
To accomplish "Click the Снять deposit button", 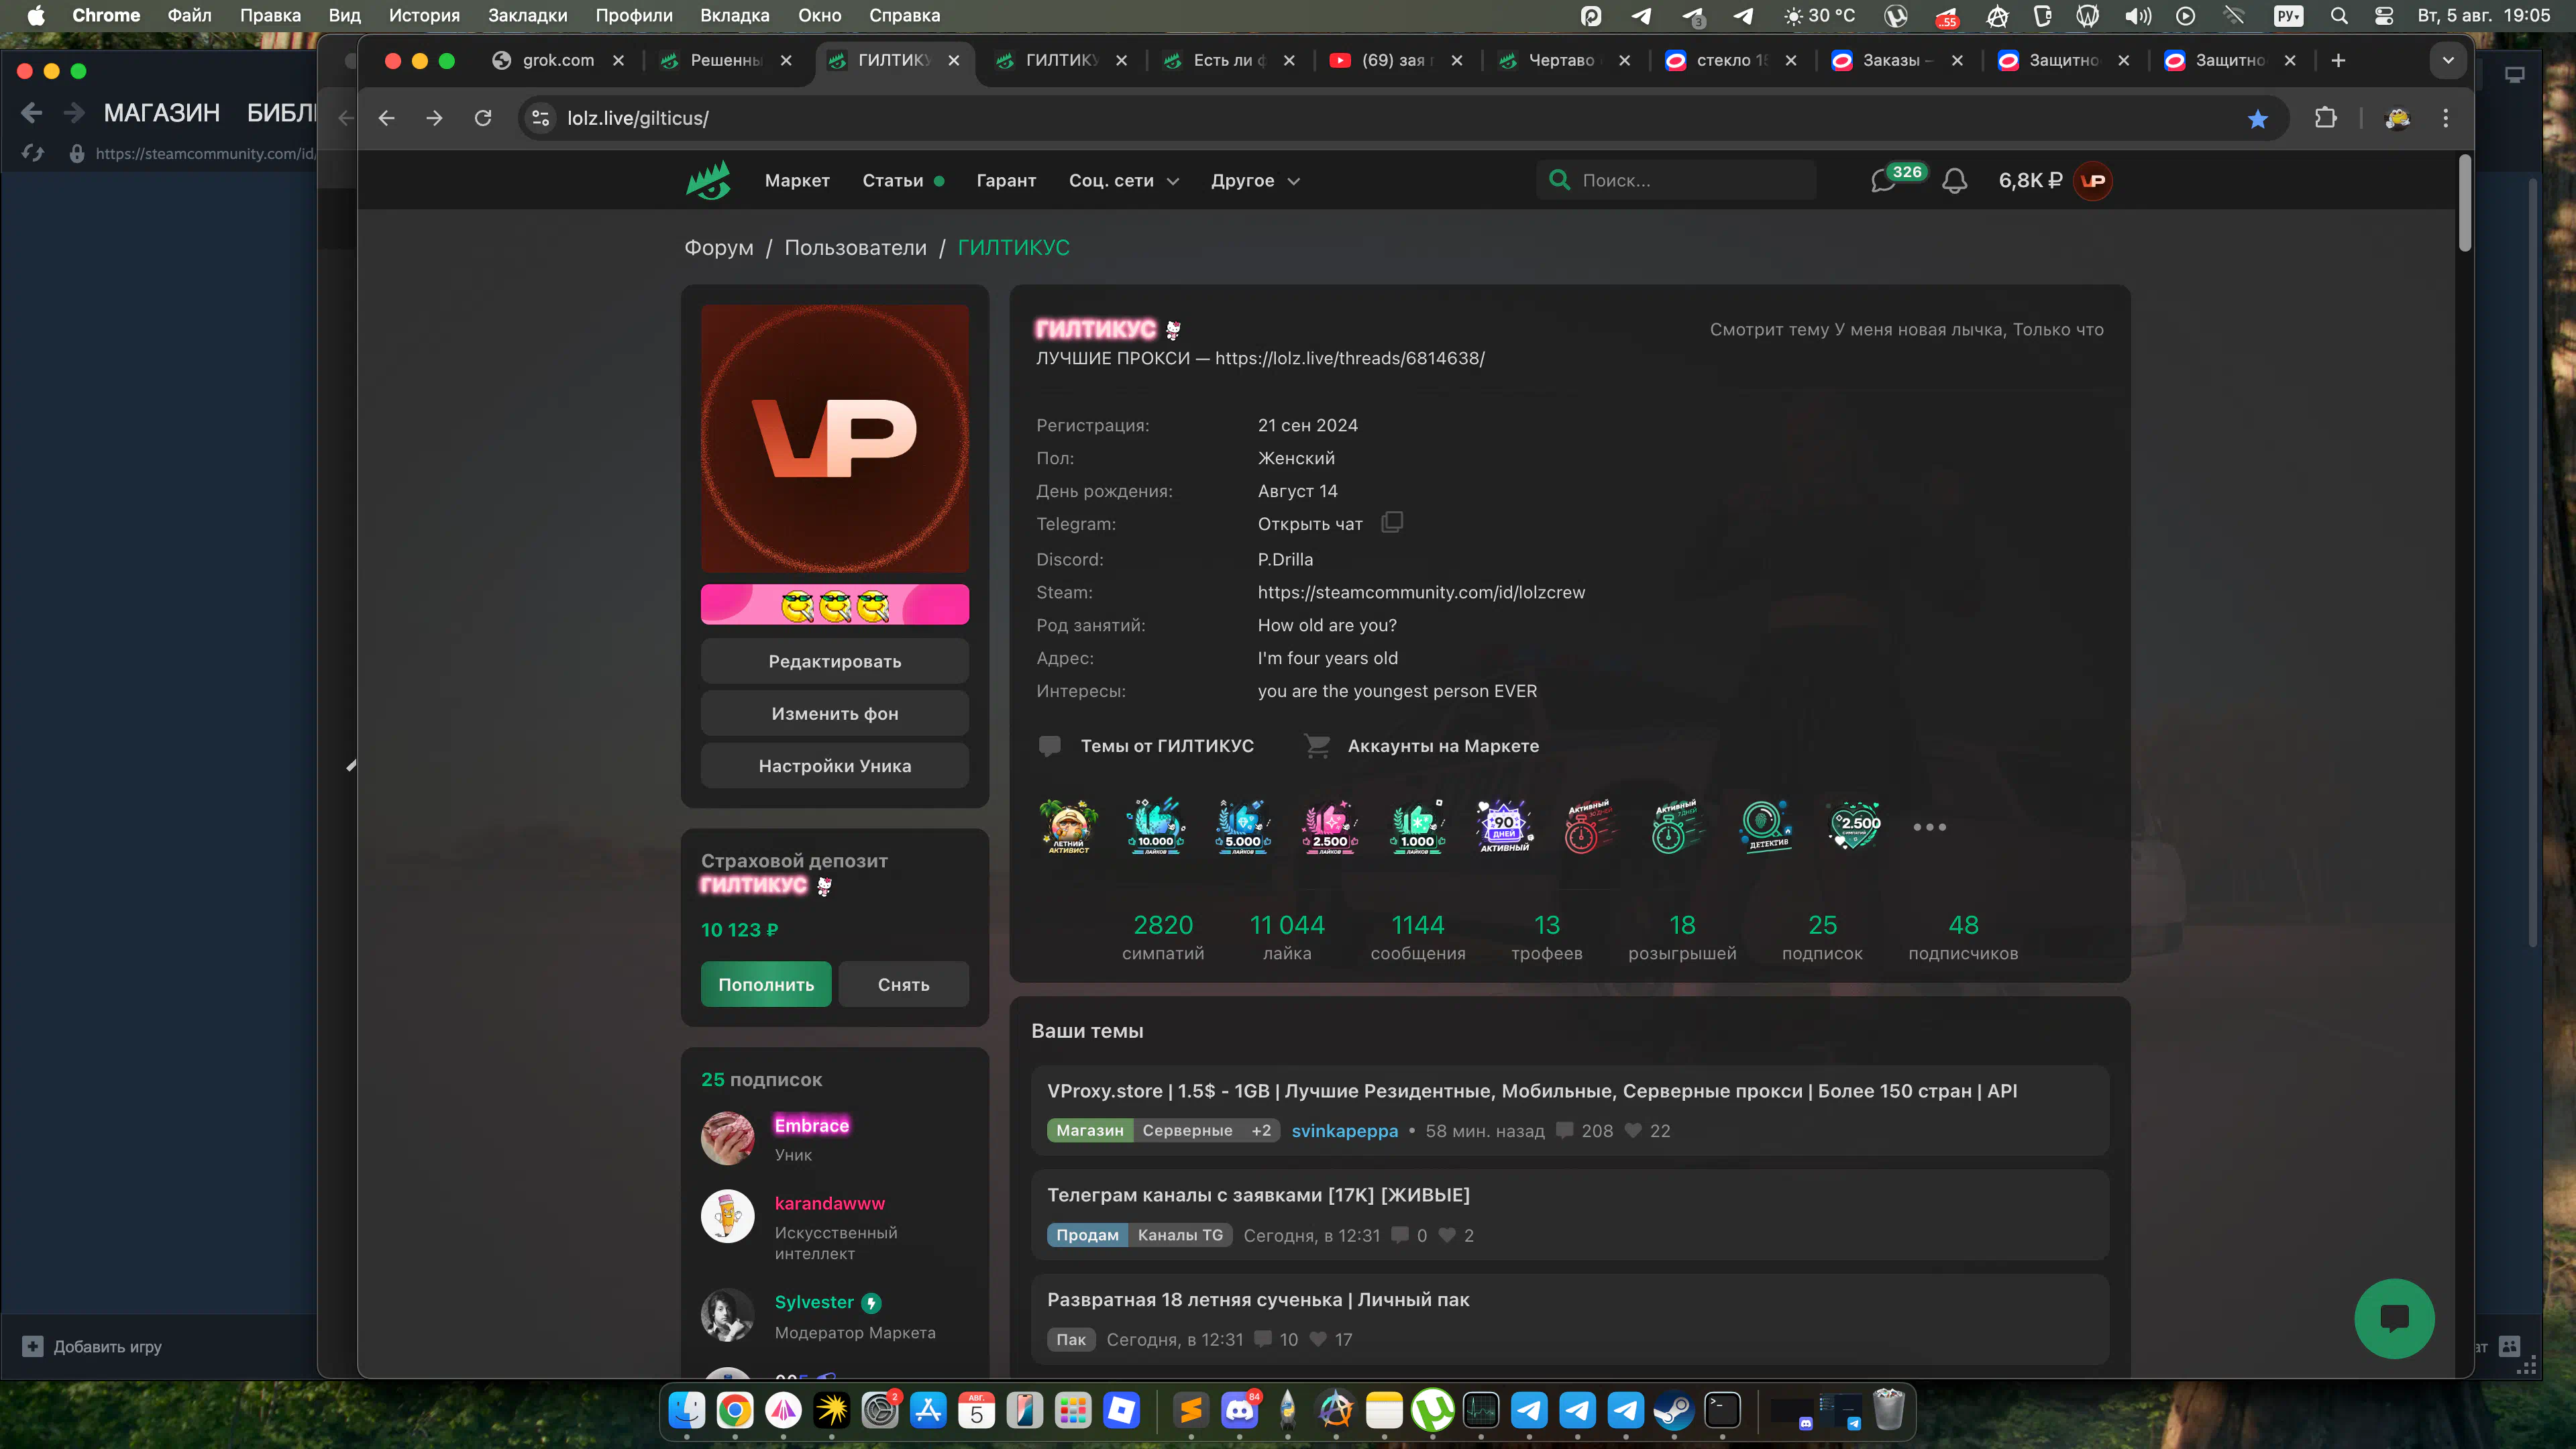I will pyautogui.click(x=904, y=984).
